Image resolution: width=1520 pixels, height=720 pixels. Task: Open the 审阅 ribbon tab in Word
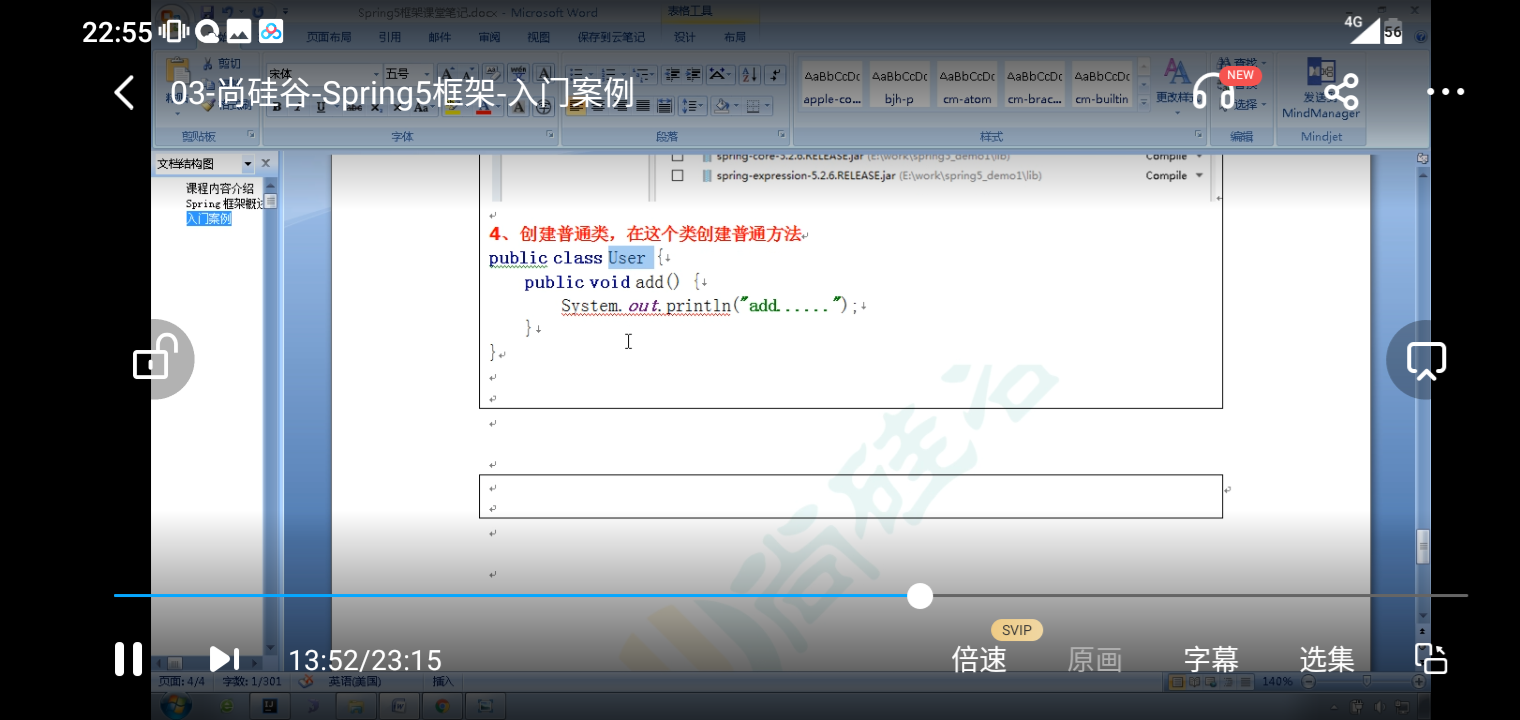pos(489,37)
